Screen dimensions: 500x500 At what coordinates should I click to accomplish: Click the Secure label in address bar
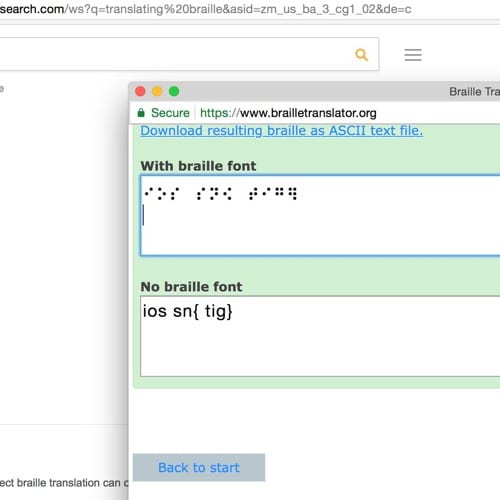(170, 113)
